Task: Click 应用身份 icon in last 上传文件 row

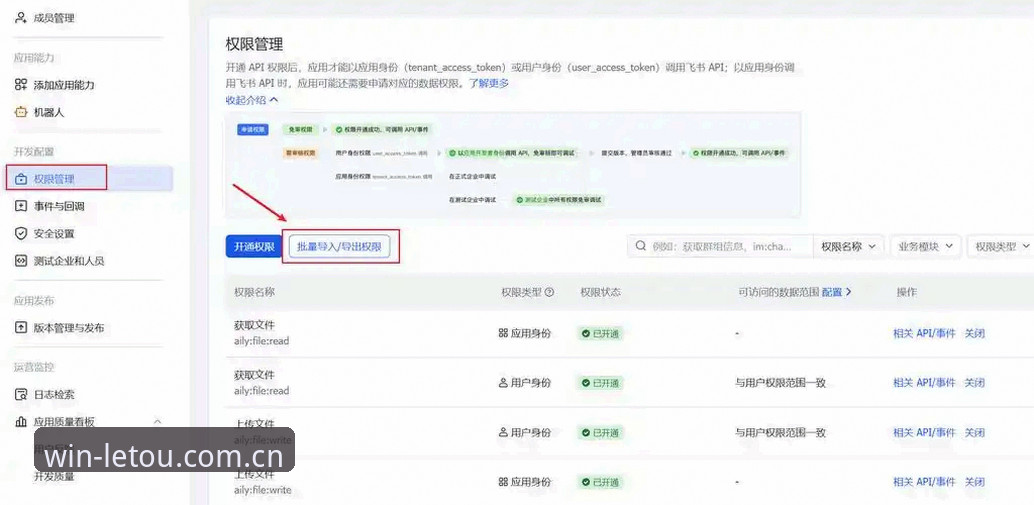Action: pyautogui.click(x=503, y=482)
